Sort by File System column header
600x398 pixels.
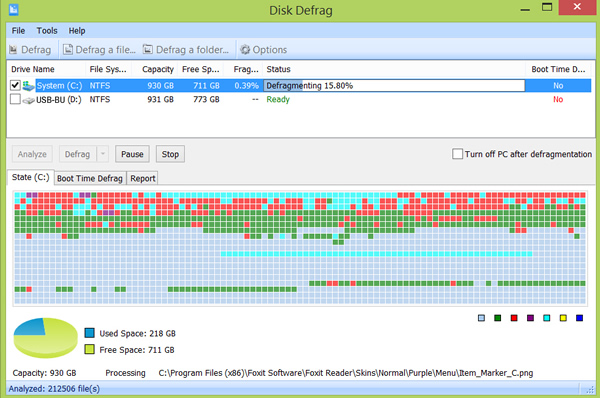coord(109,69)
